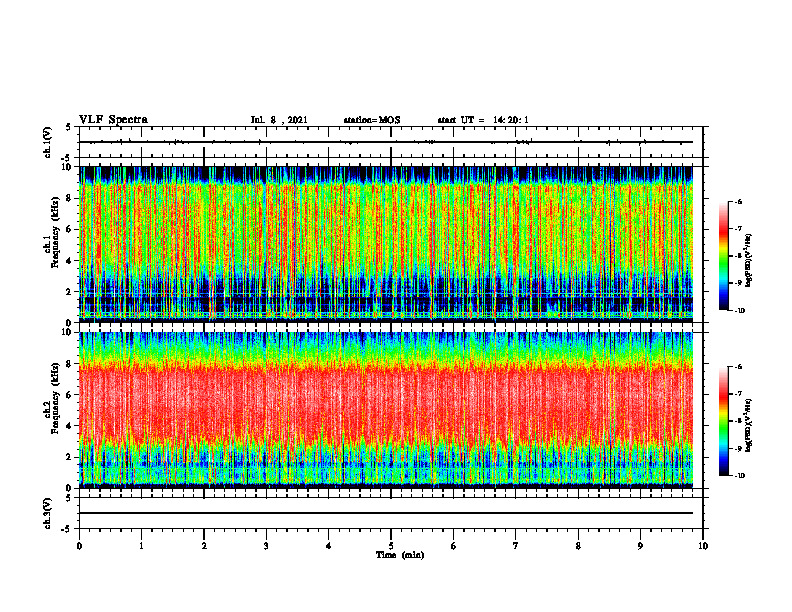Click the ch.2 color bar "log(PSD)" label
This screenshot has height=612, width=792.
[x=749, y=425]
